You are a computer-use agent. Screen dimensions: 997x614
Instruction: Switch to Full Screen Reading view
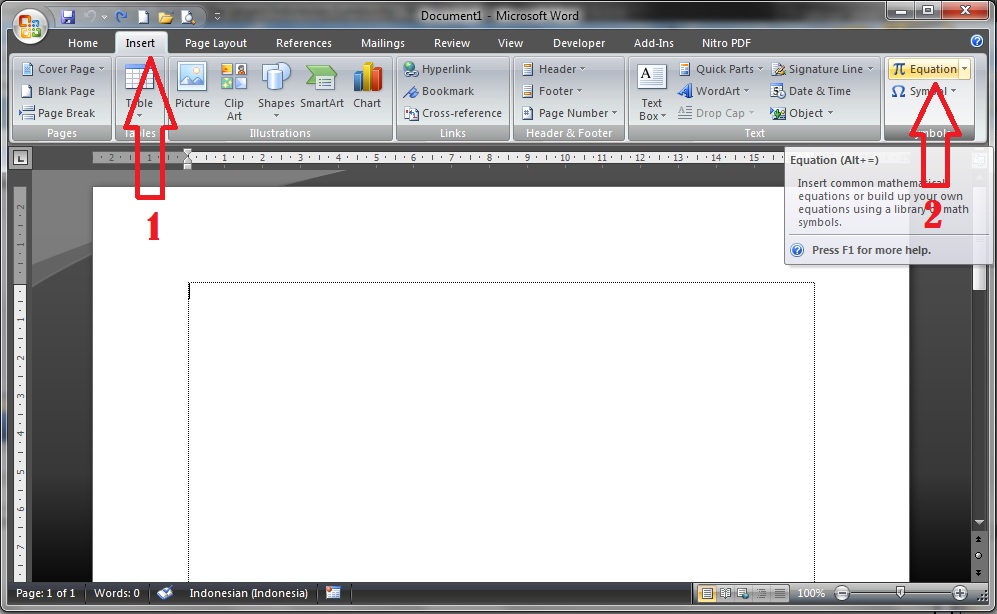[x=725, y=594]
